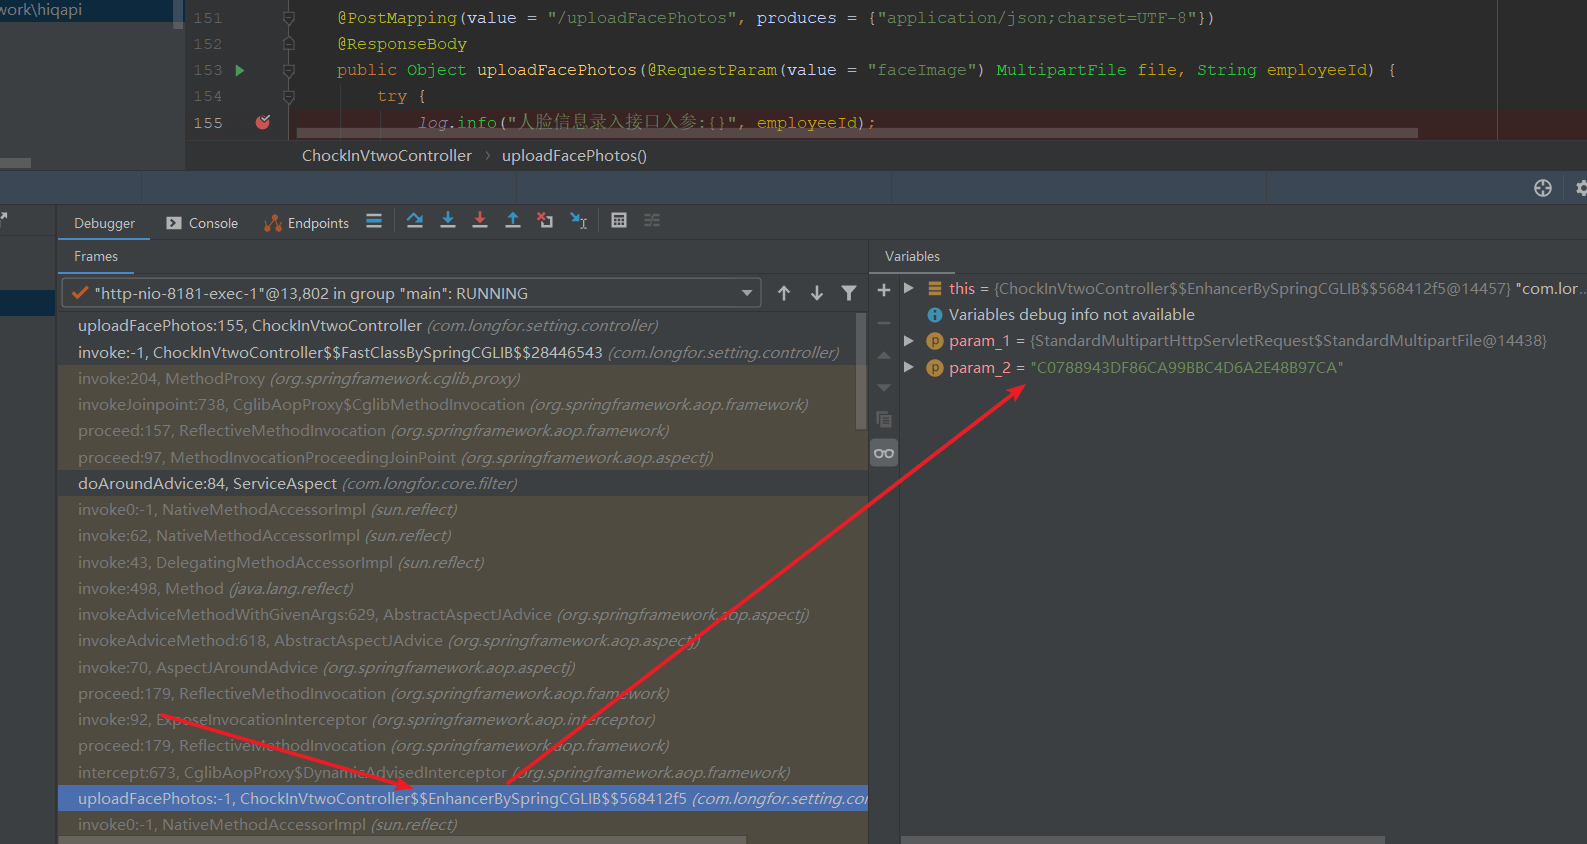Select frame invoke:92, ExposeInvocationInterceptor
The image size is (1587, 844).
463,719
